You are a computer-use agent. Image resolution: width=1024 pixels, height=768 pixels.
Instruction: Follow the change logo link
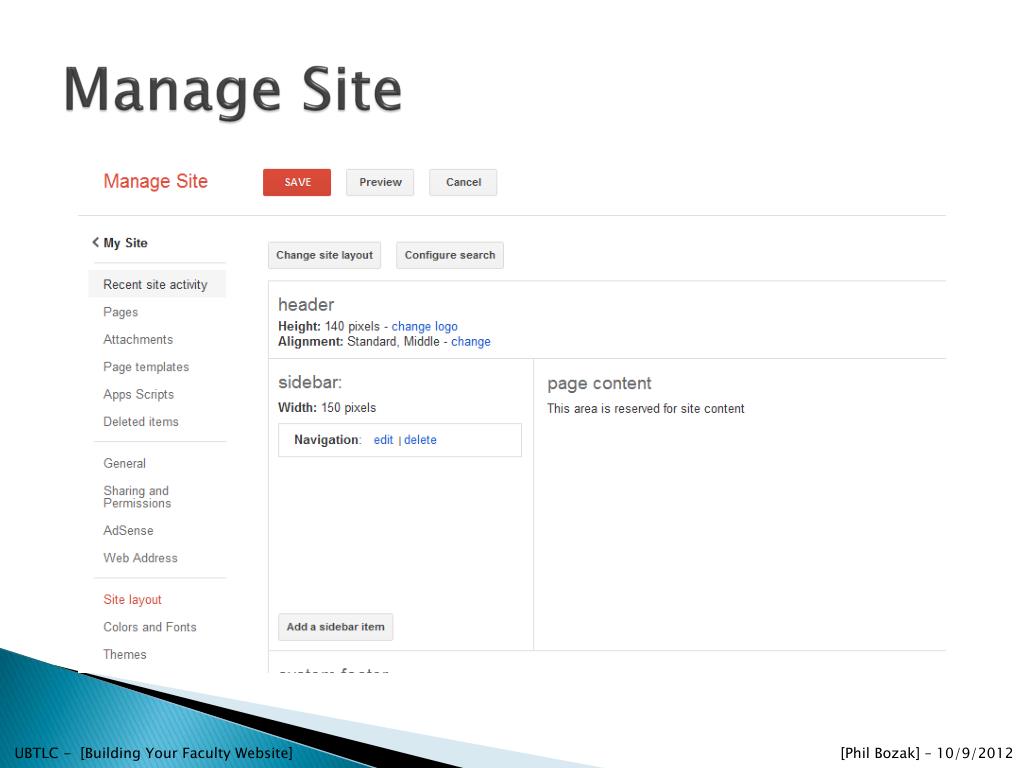click(x=424, y=327)
